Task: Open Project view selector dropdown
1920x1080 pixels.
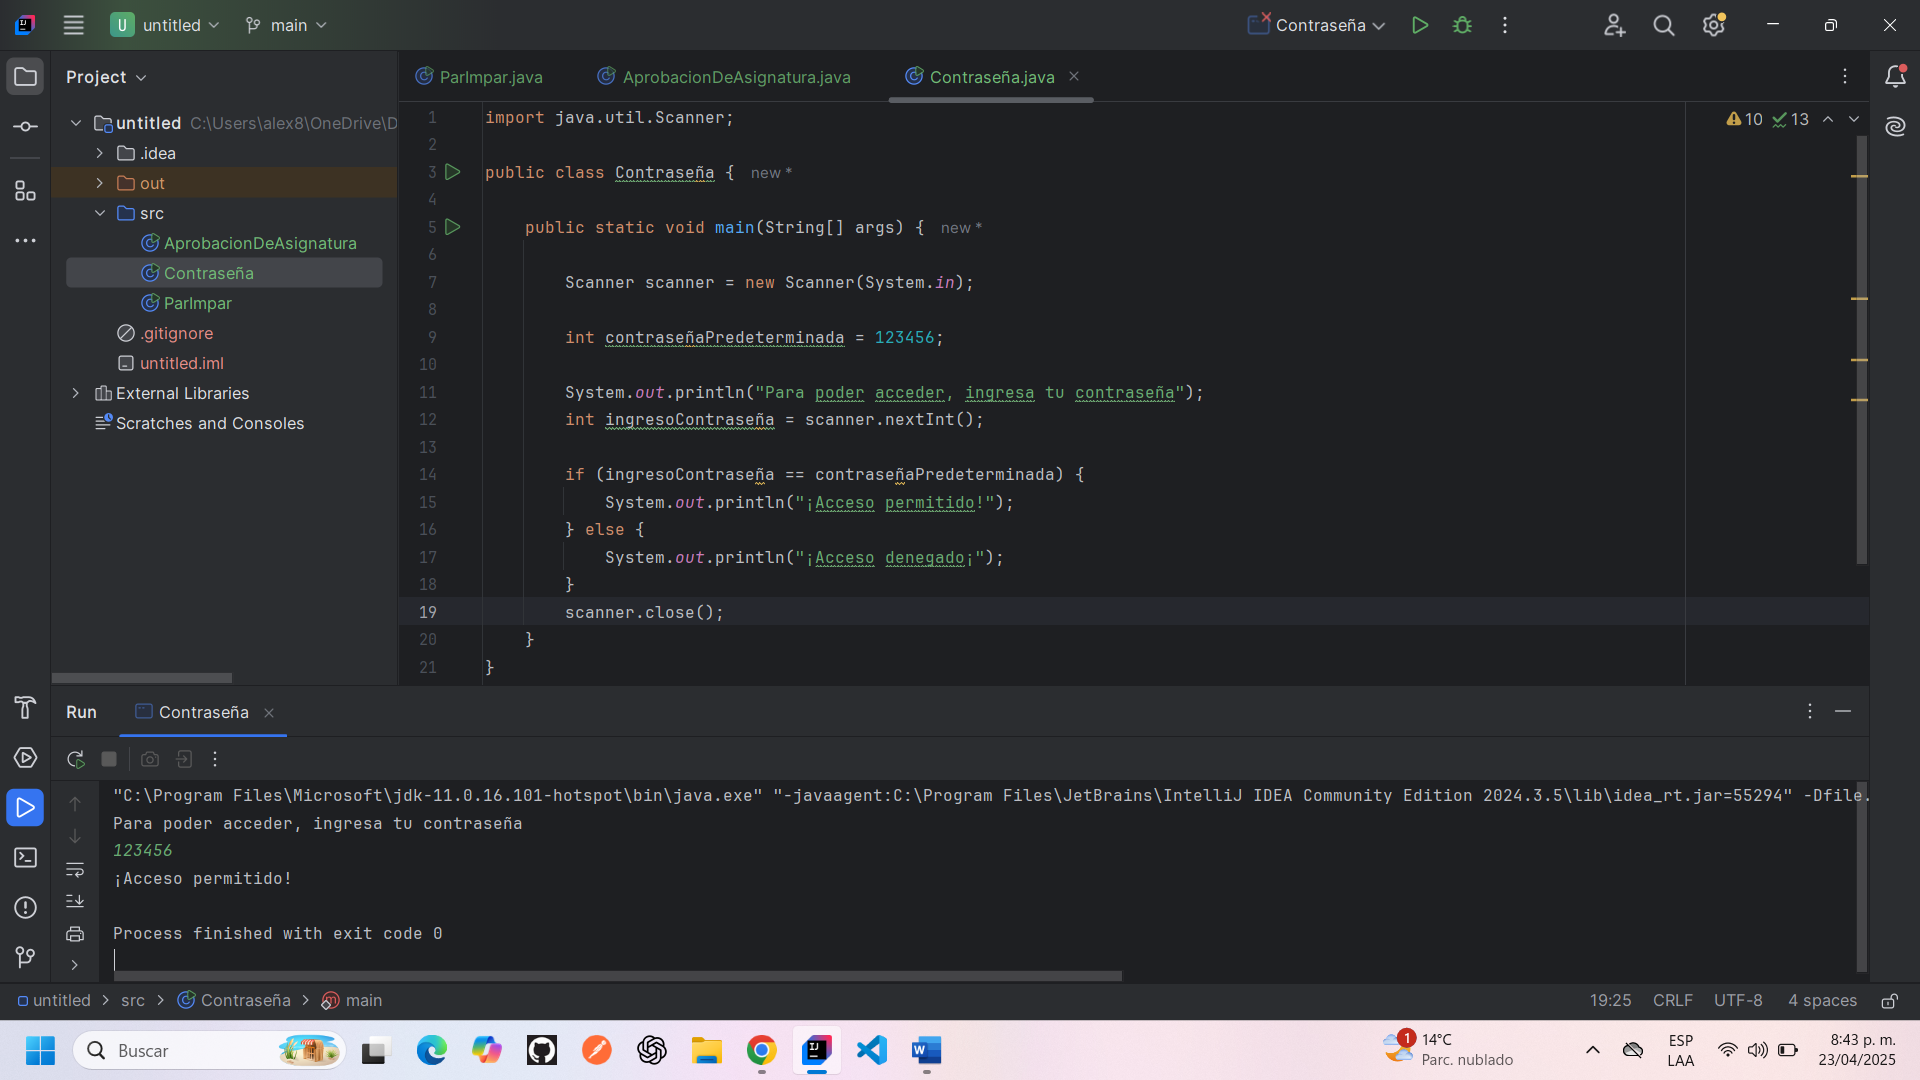Action: tap(106, 77)
